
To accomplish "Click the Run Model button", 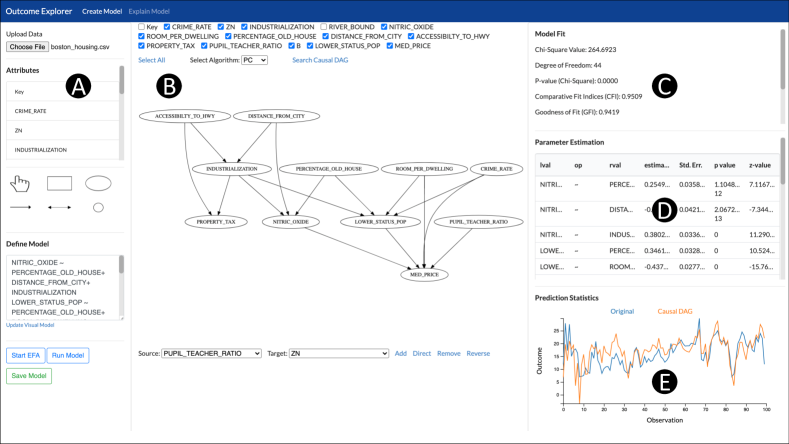I will coord(68,355).
